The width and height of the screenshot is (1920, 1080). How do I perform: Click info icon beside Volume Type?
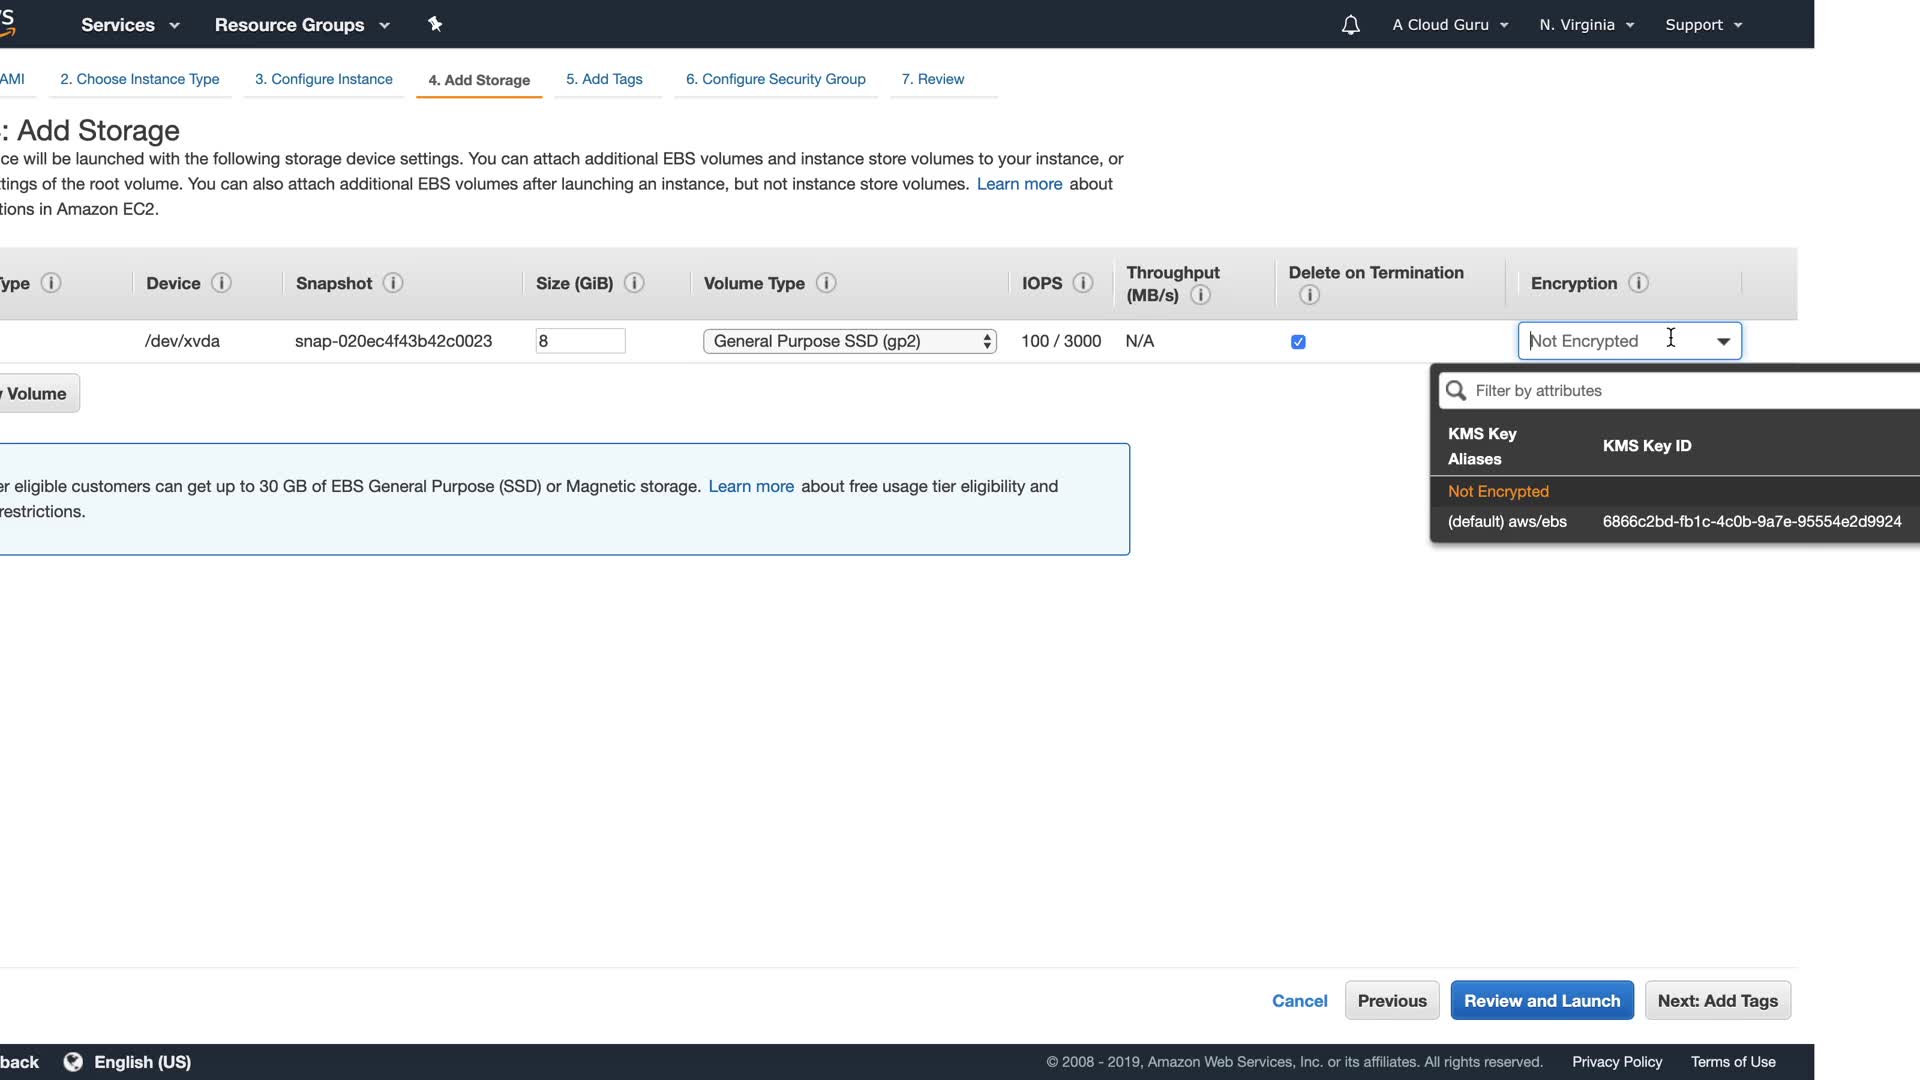point(826,283)
